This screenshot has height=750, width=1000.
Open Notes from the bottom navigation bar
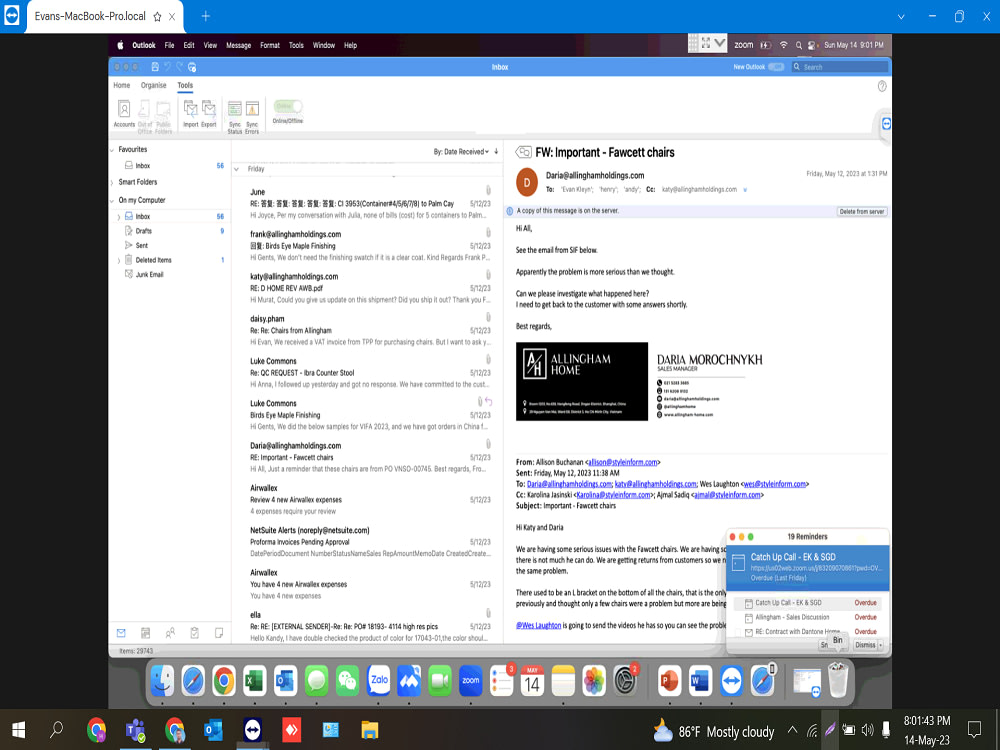pyautogui.click(x=218, y=632)
